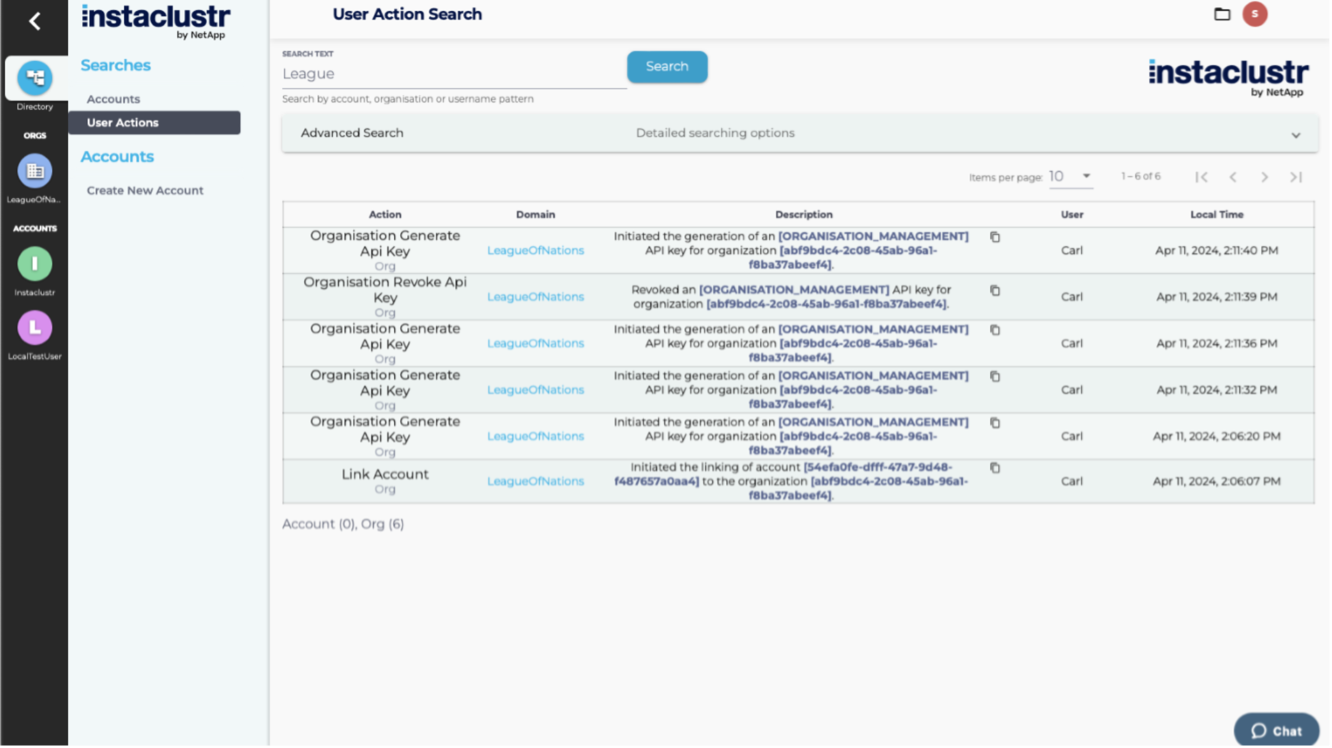Image resolution: width=1332 pixels, height=748 pixels.
Task: Click Carl in the Link Account row
Action: pyautogui.click(x=1073, y=482)
